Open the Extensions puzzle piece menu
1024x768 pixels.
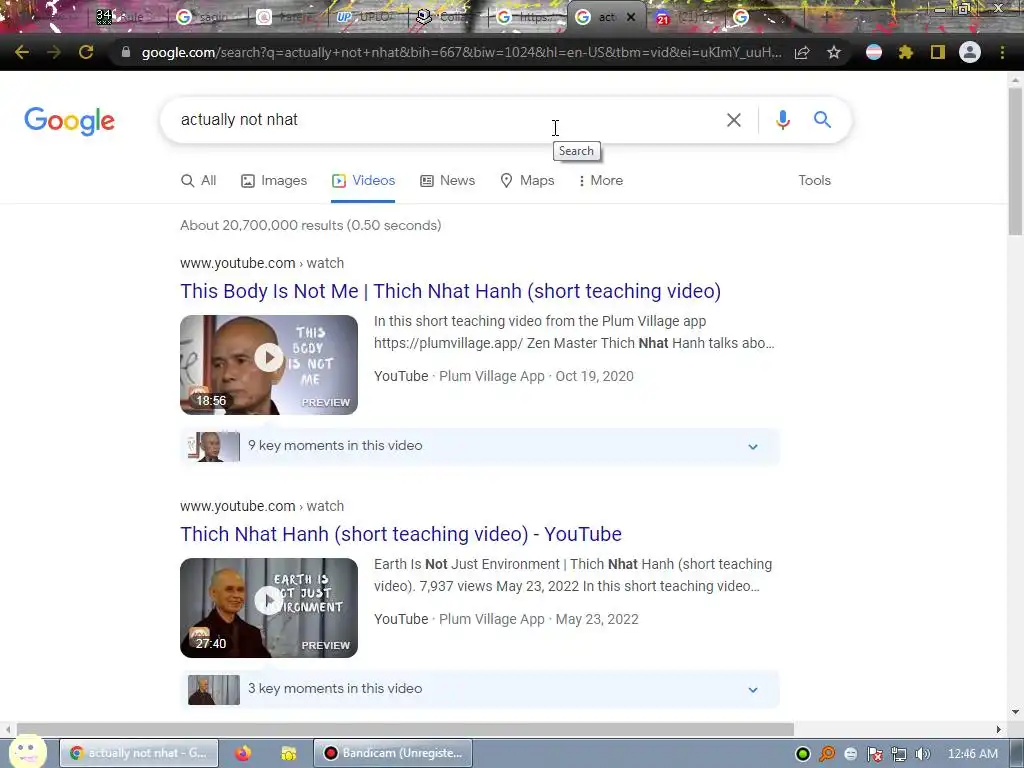click(906, 52)
